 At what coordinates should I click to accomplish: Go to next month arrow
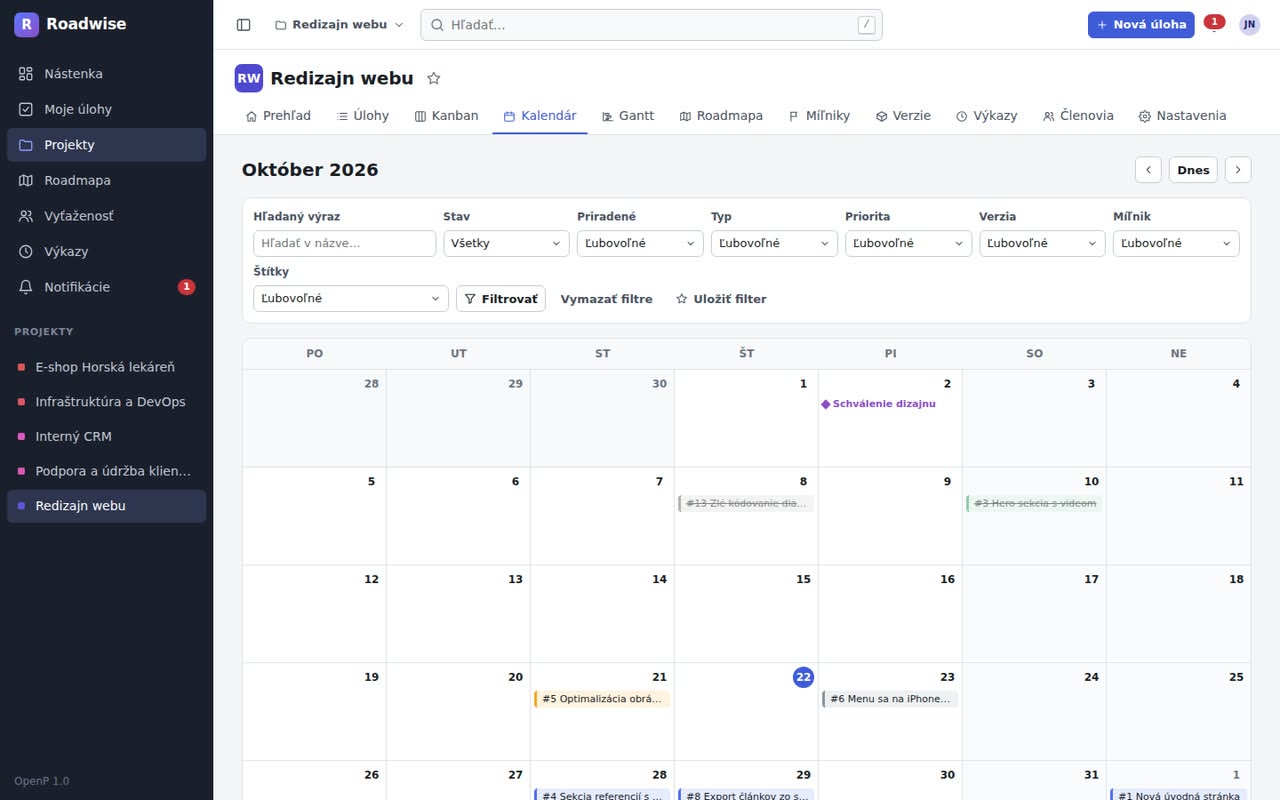click(x=1238, y=170)
